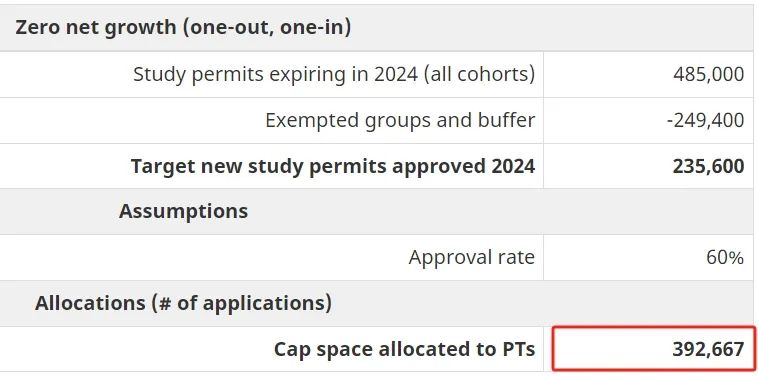Viewport: 758px width, 376px height.
Task: Click '(# of applications)' text in Allocations header
Action: (242, 303)
